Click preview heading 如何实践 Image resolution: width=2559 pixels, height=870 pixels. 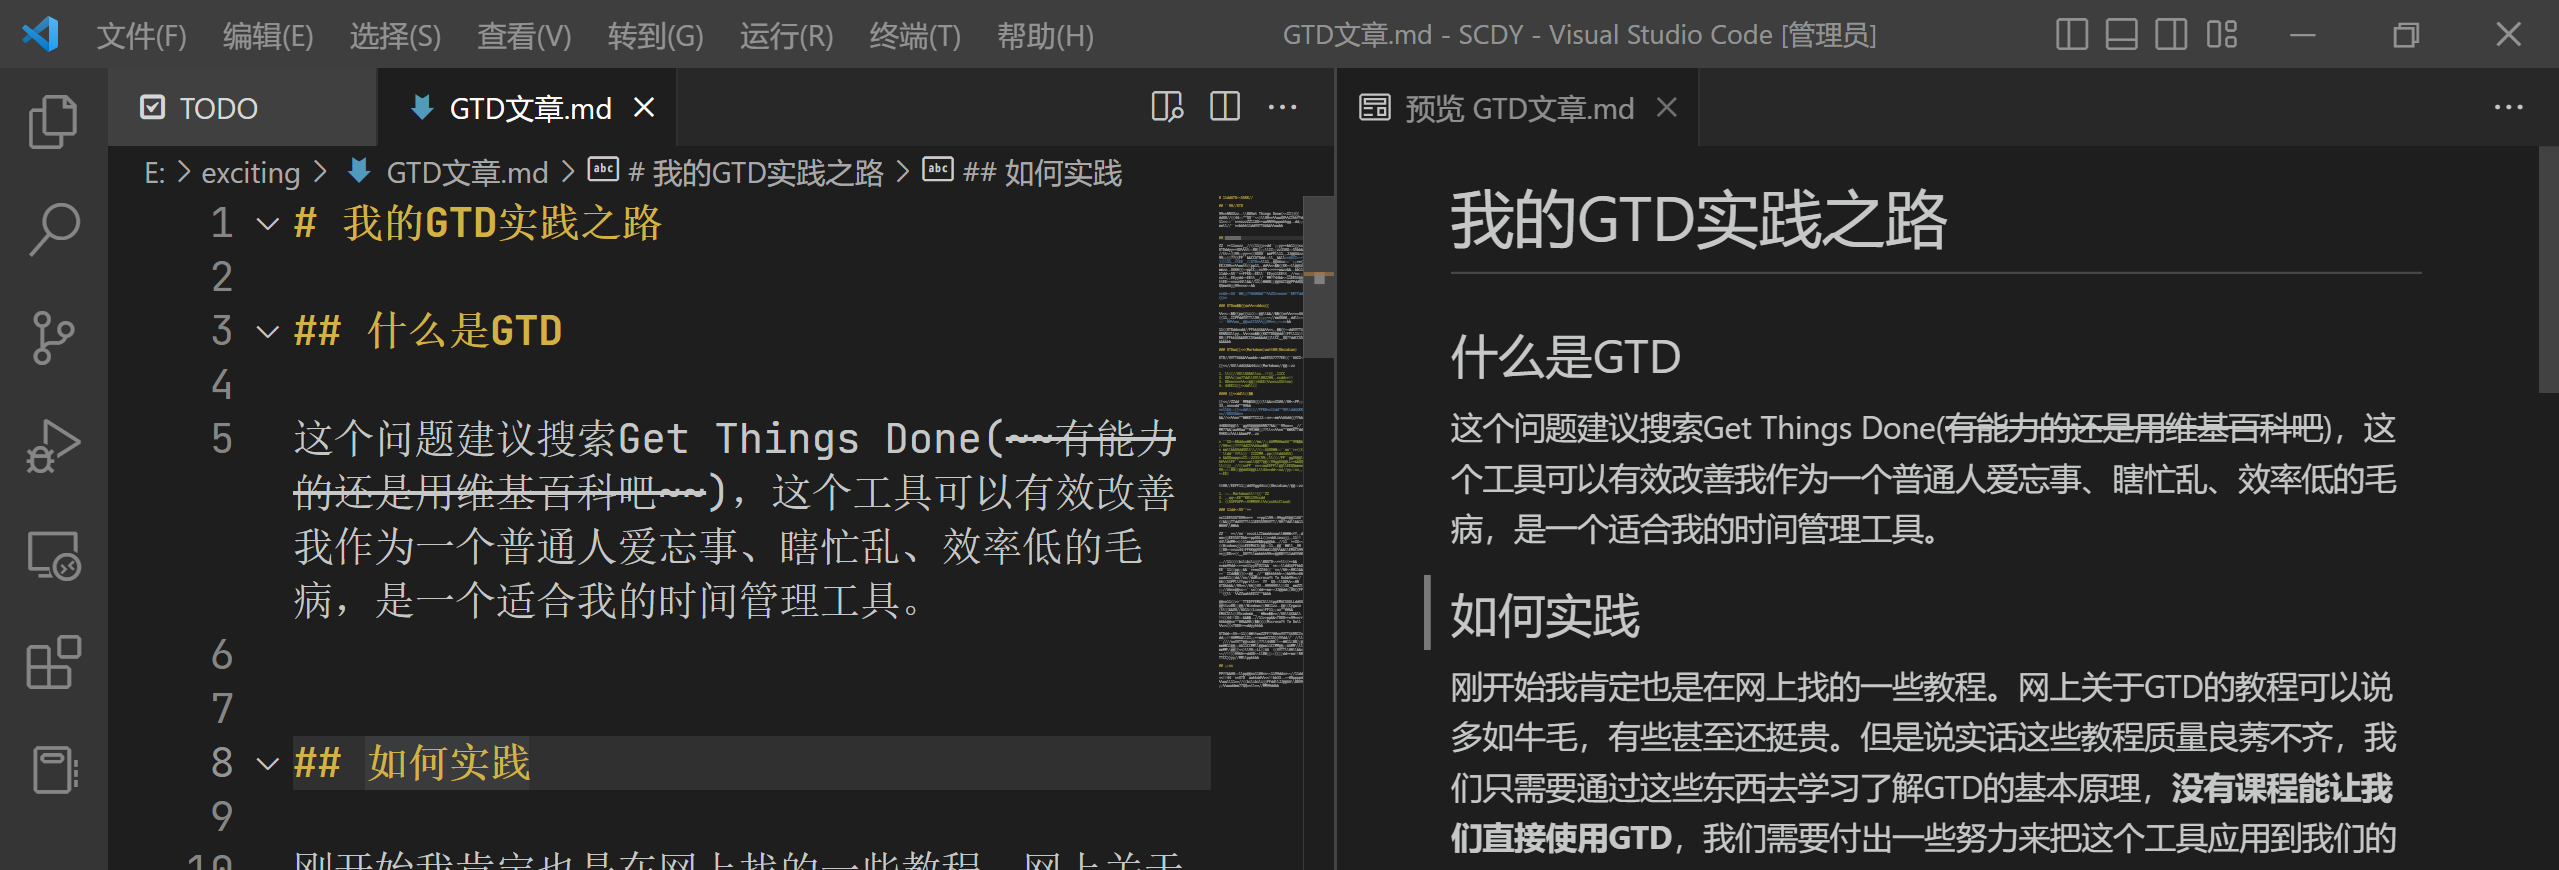pos(1545,615)
